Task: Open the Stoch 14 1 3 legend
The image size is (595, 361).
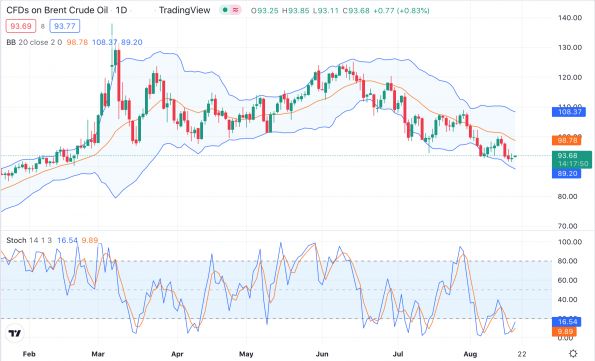Action: (52, 240)
